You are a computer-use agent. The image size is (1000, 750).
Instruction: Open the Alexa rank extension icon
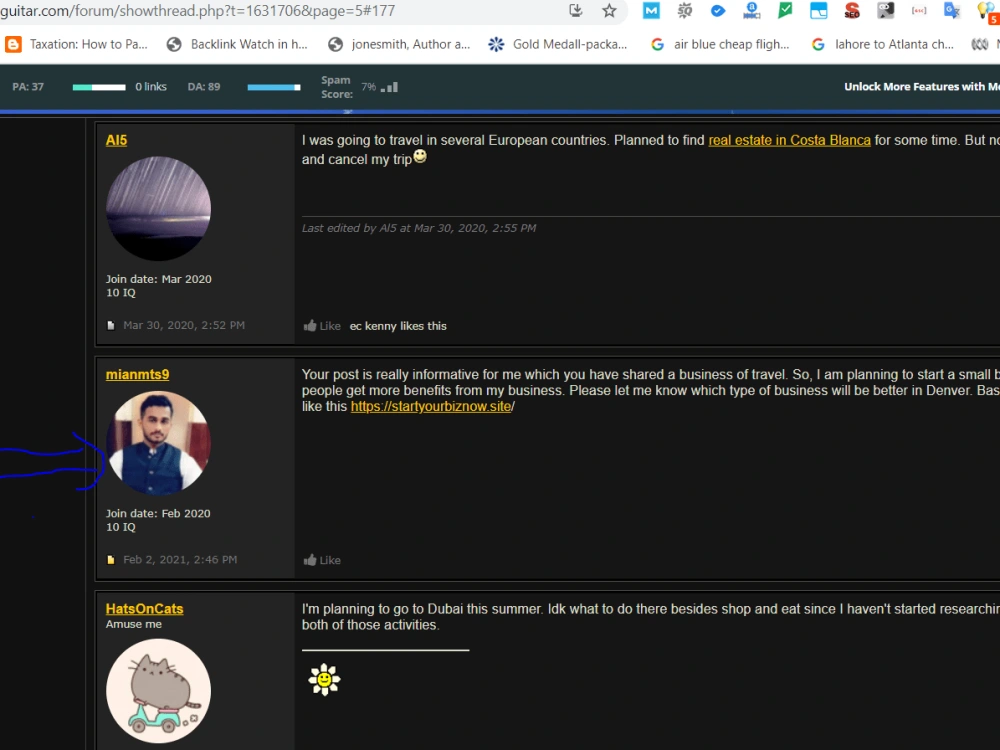tap(752, 10)
